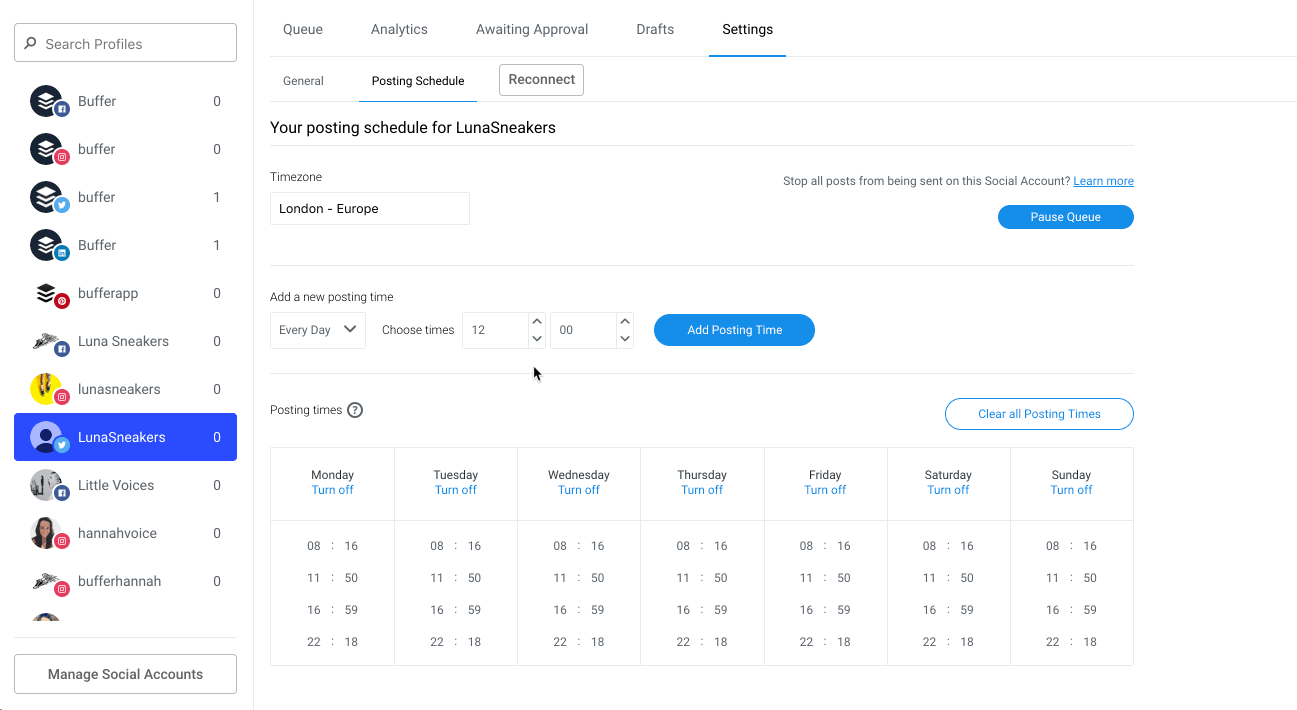This screenshot has height=710, width=1297.
Task: Select the hannahvoice profile avatar
Action: click(x=47, y=533)
